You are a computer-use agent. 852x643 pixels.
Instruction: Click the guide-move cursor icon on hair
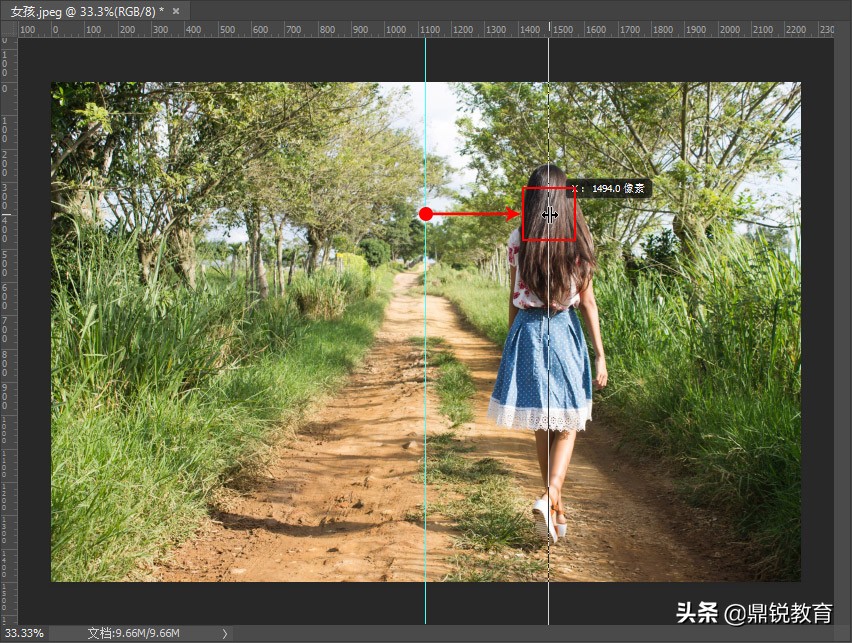coord(549,215)
